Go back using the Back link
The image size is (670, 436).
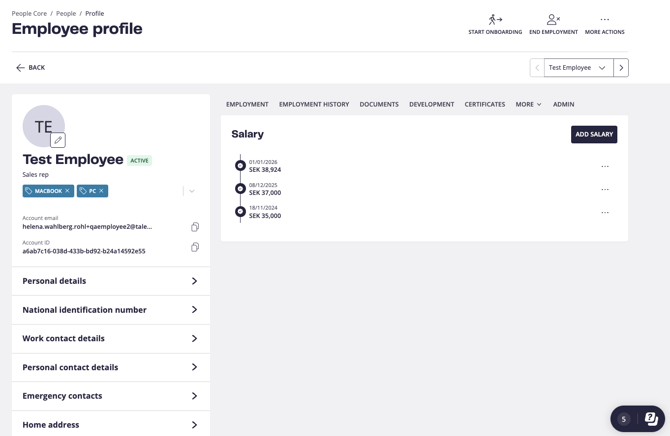pos(30,68)
